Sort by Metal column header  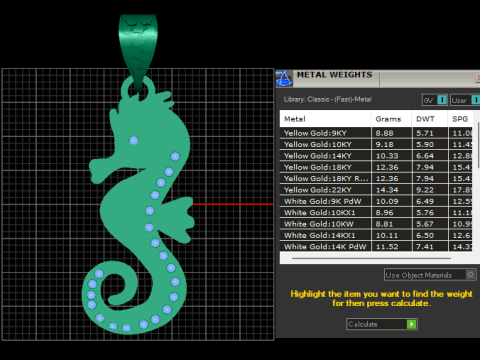click(x=325, y=119)
